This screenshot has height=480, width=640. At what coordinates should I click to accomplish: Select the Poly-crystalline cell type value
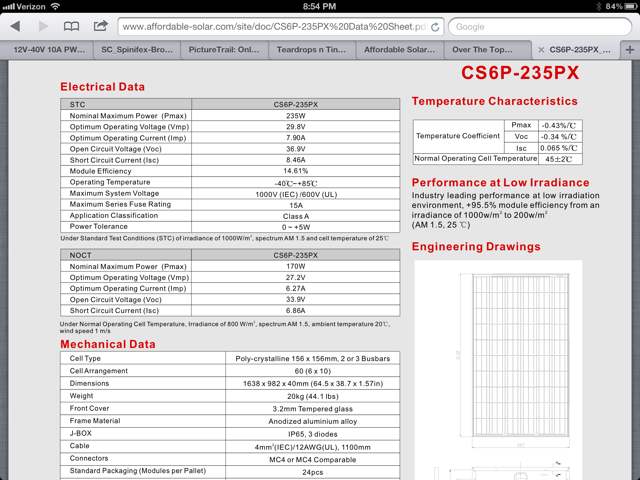[313, 359]
